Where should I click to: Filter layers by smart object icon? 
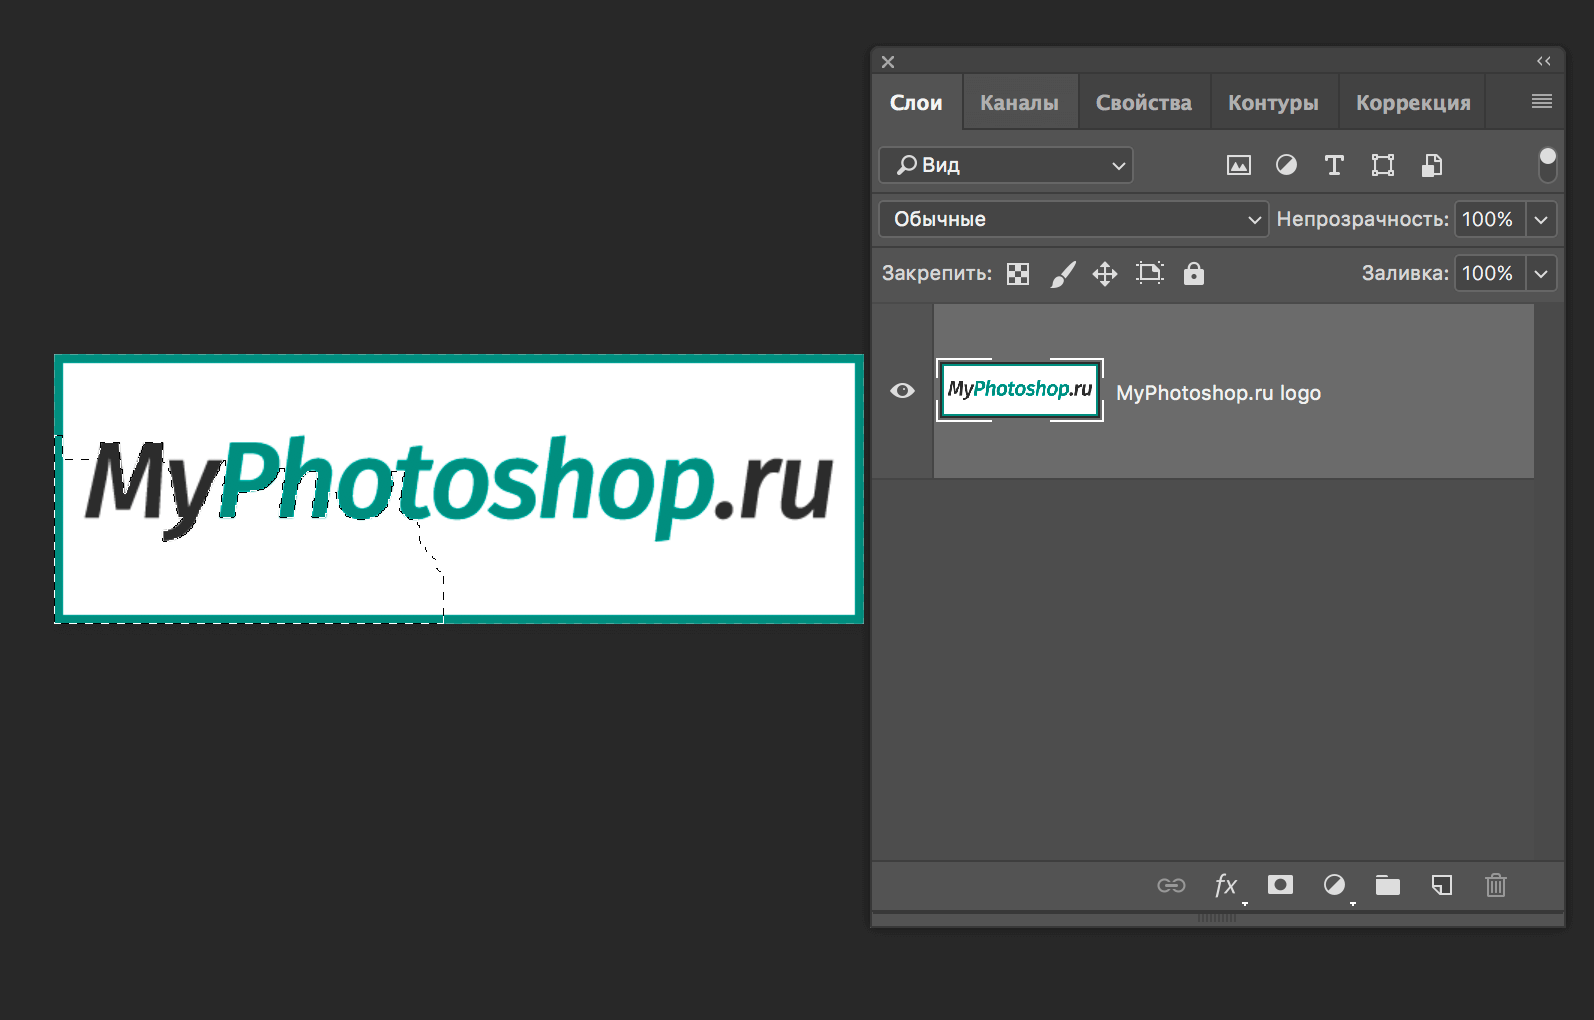coord(1431,165)
